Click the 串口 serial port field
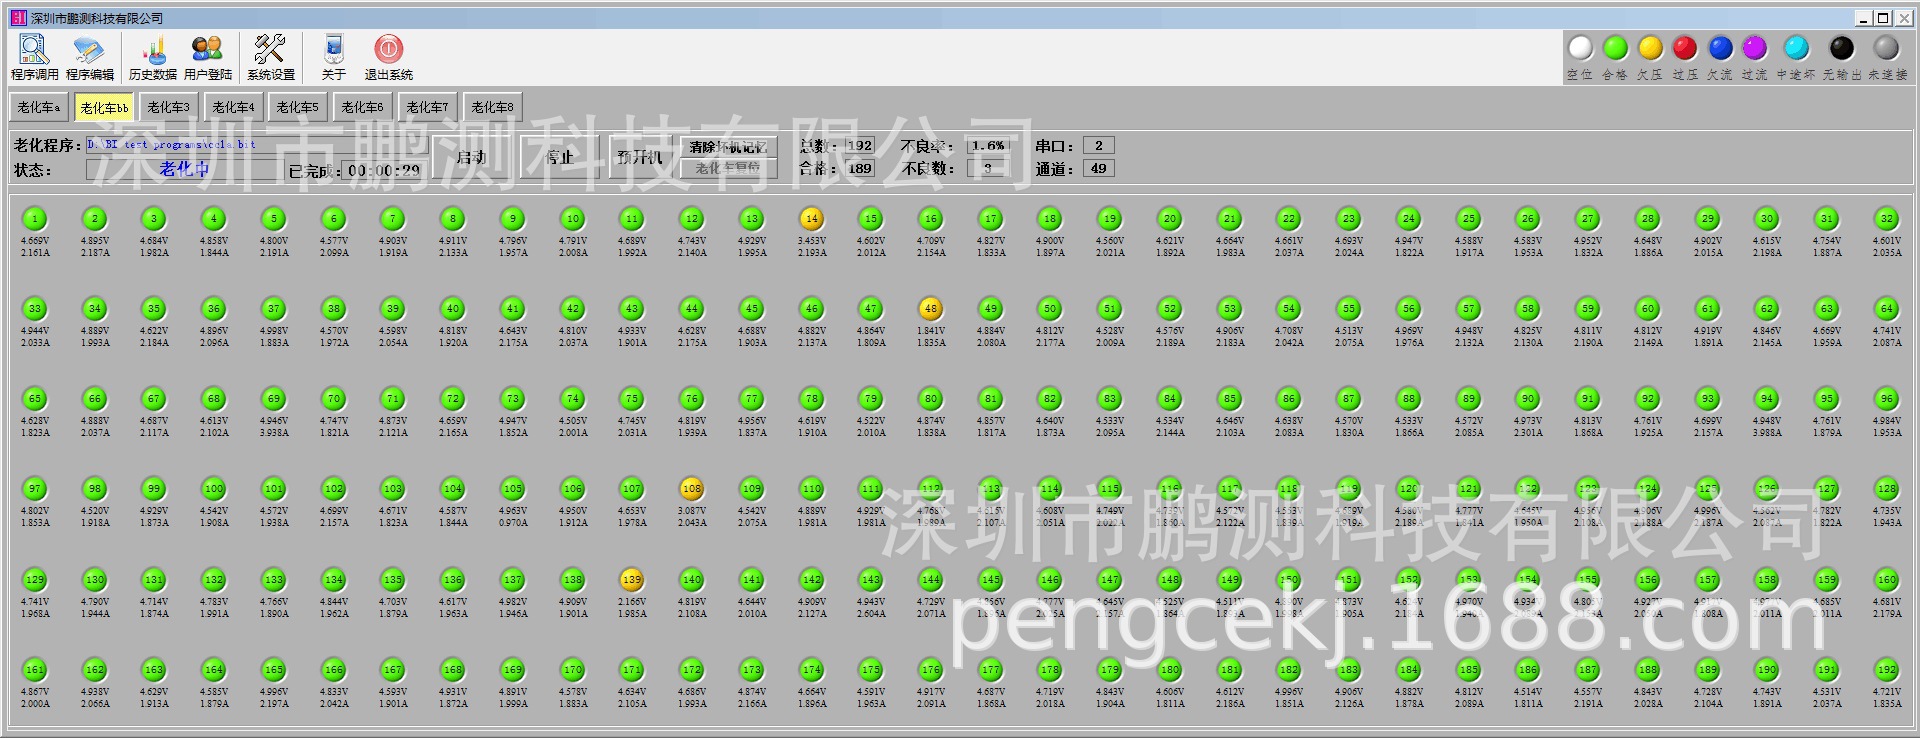The height and width of the screenshot is (738, 1920). [x=1099, y=145]
